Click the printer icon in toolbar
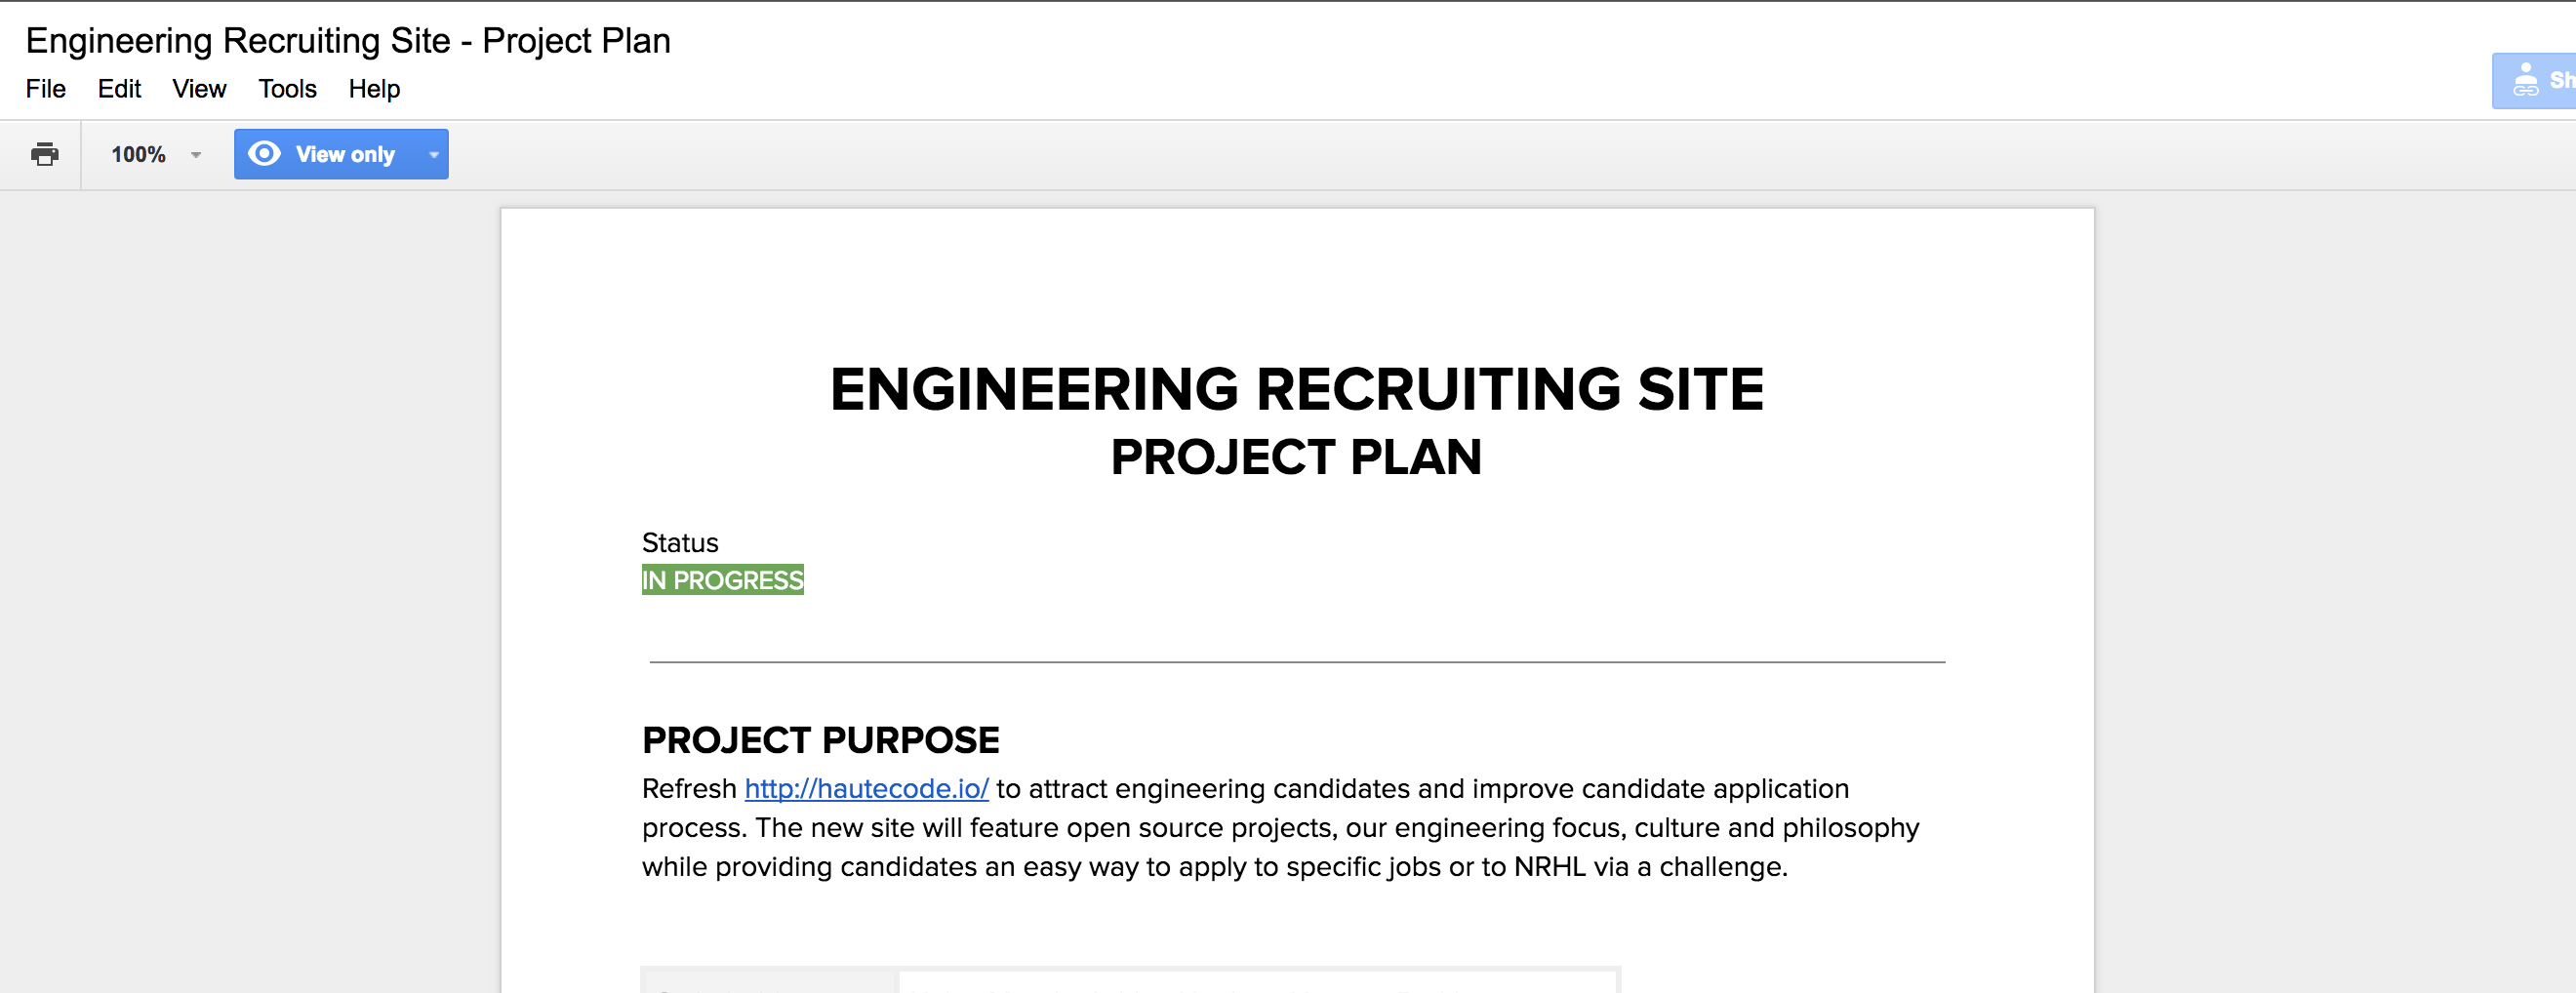Screen dimensions: 2576x993 tap(45, 154)
